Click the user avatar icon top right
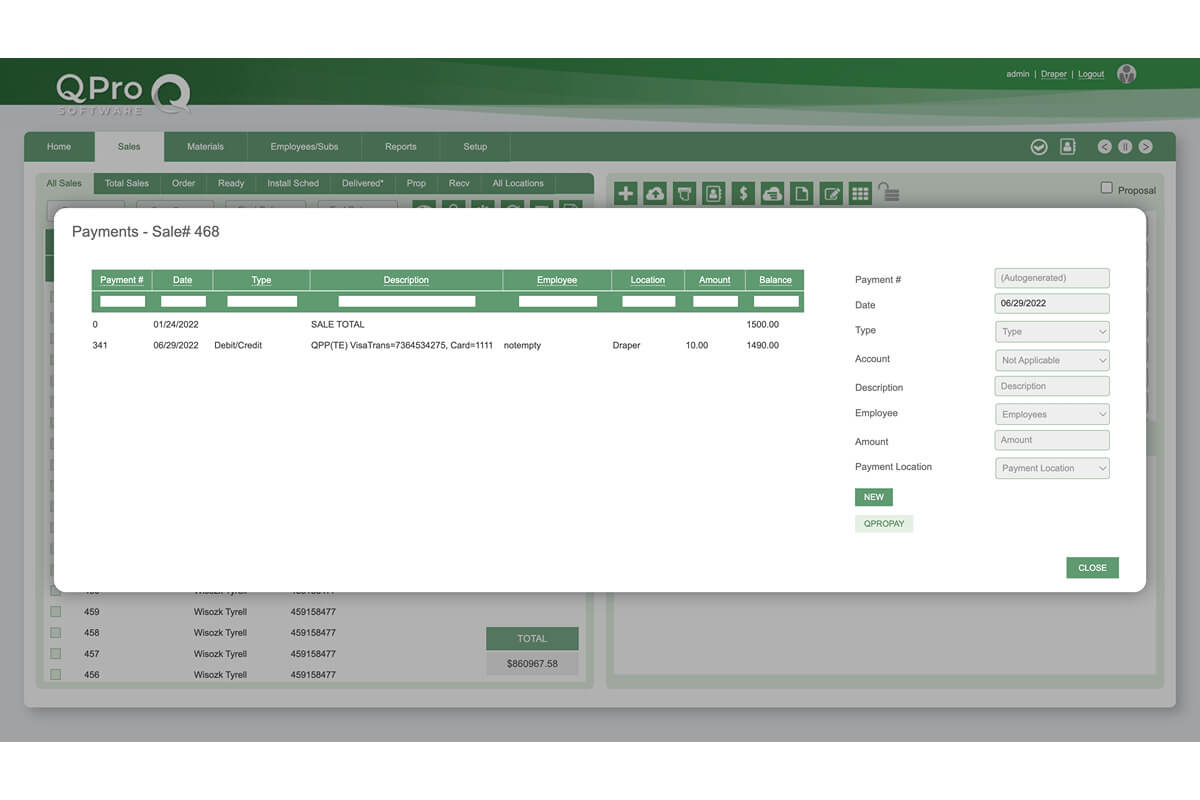Viewport: 1200px width, 800px height. tap(1127, 74)
